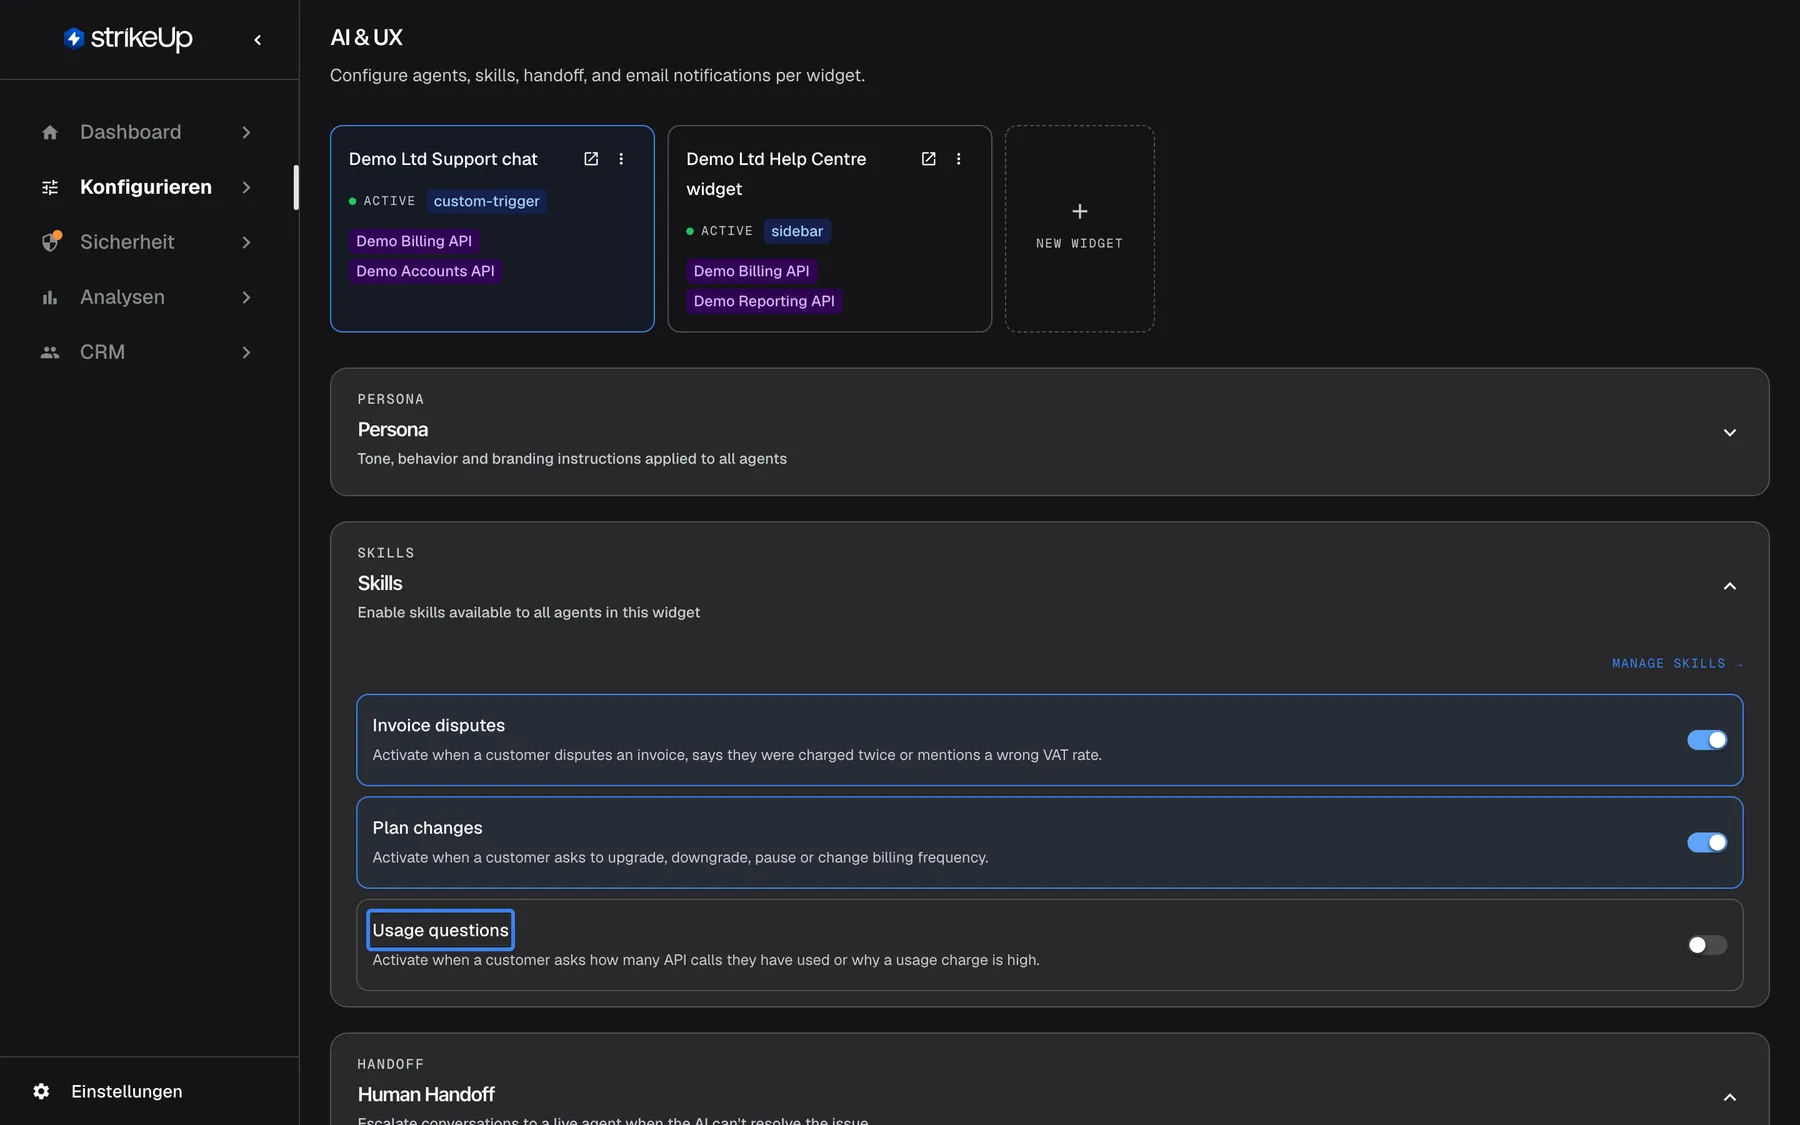
Task: Click the plus icon for new widget
Action: tap(1080, 211)
